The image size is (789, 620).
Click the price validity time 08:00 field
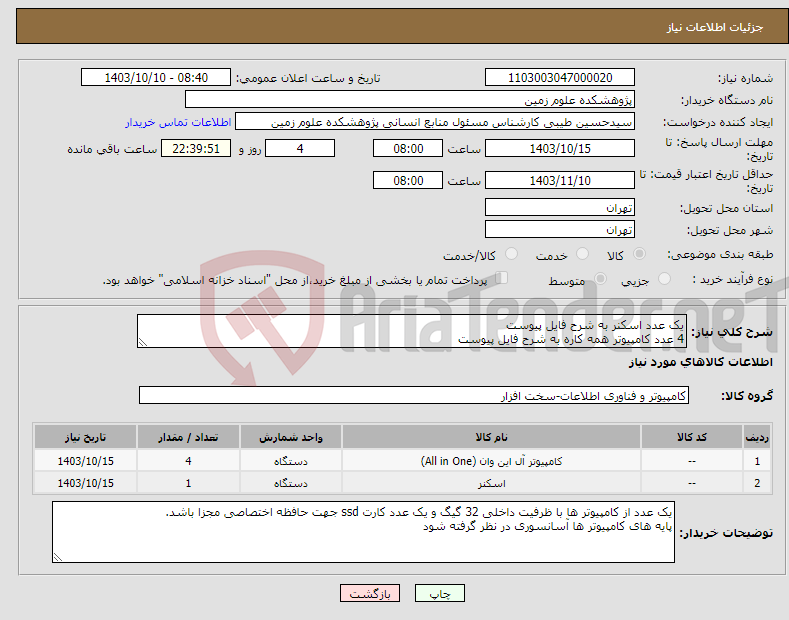click(408, 180)
